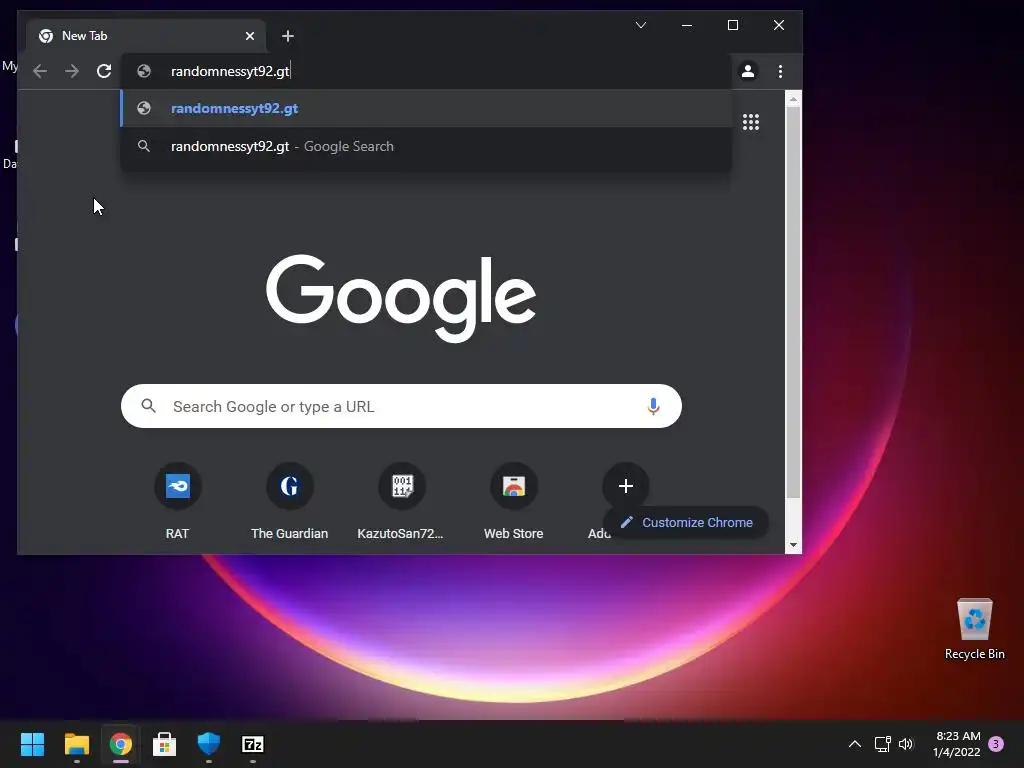This screenshot has width=1024, height=768.
Task: Click the network icon in system tray
Action: tap(883, 744)
